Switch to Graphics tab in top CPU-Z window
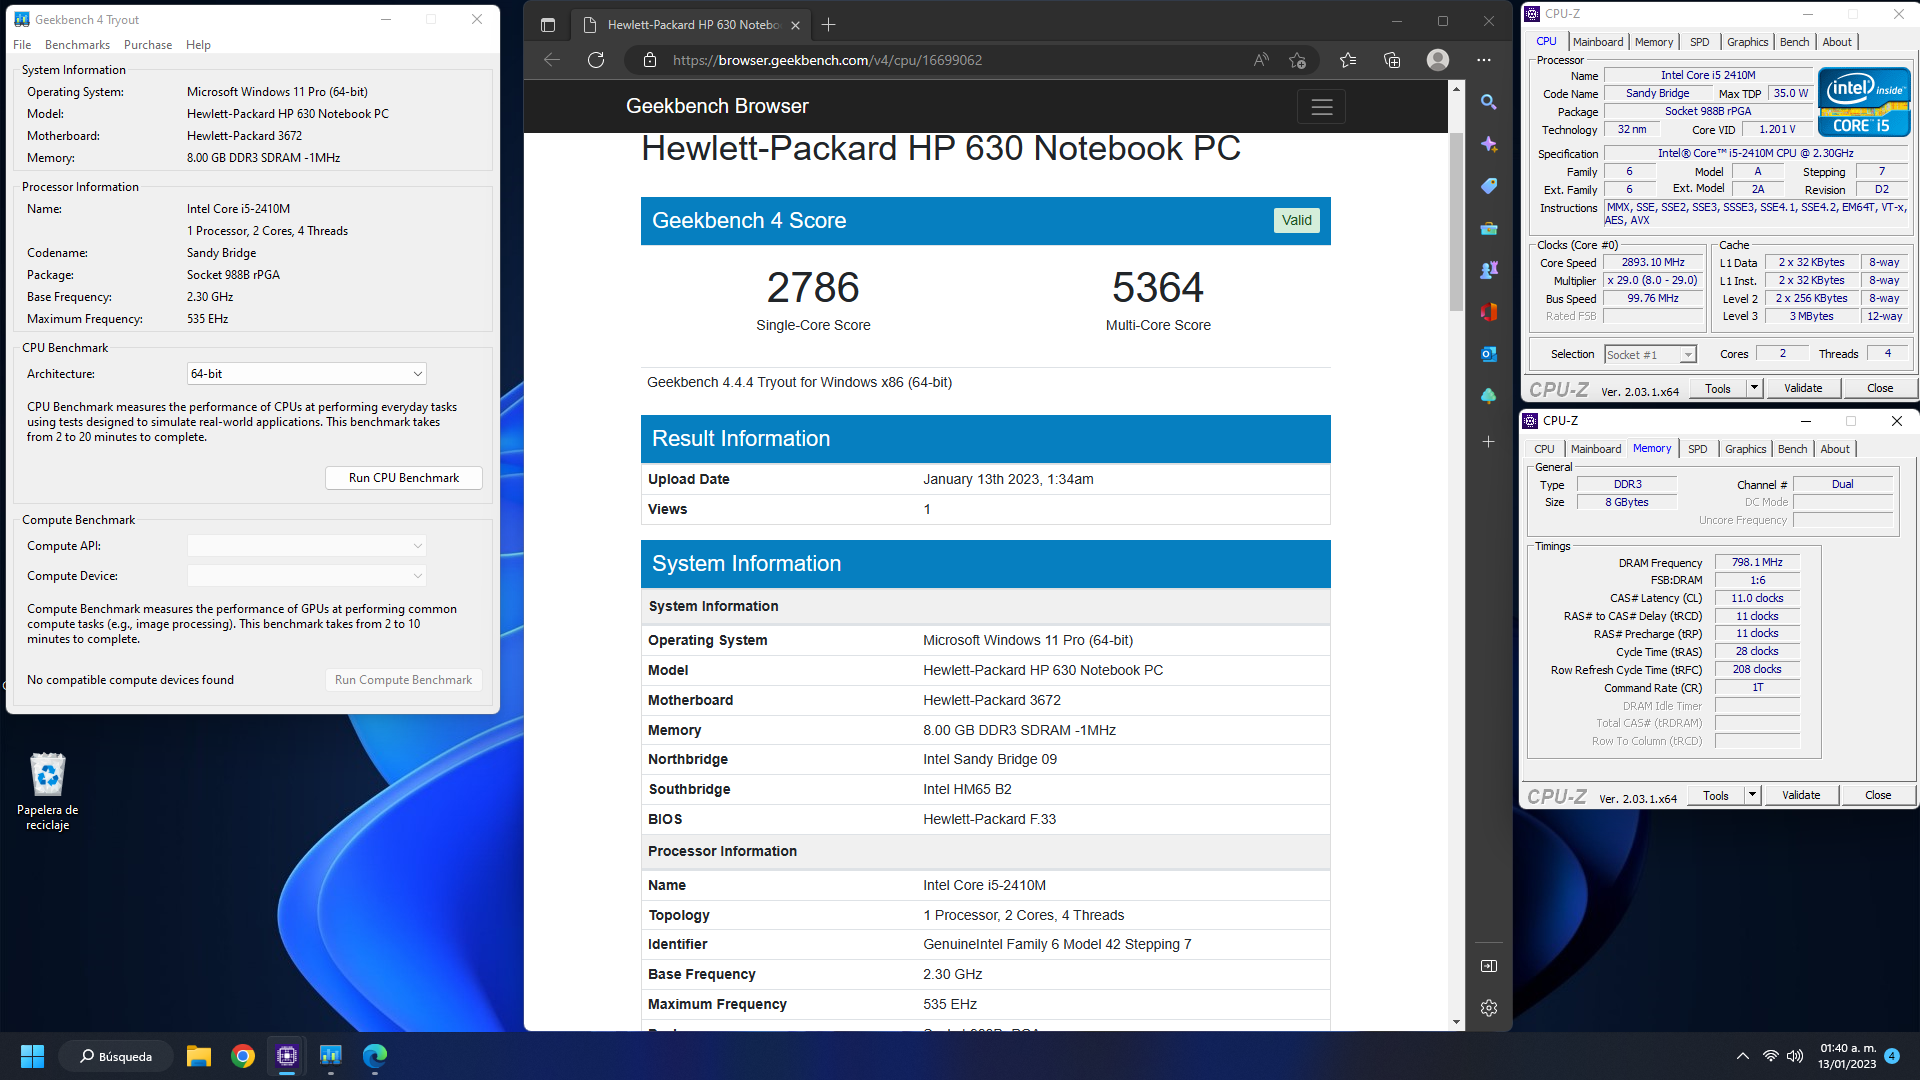The width and height of the screenshot is (1920, 1080). [x=1748, y=42]
